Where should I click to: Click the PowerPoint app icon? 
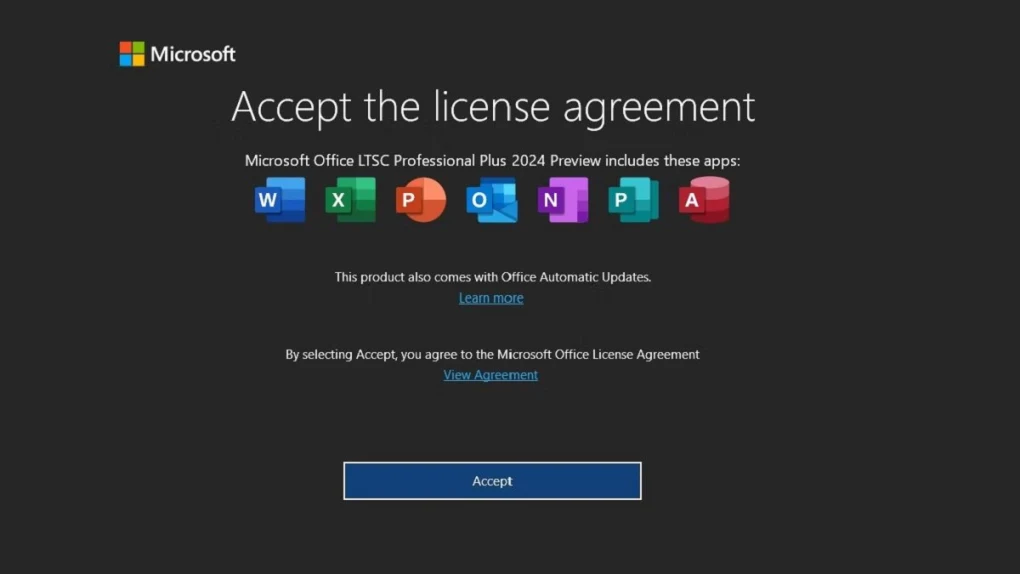pos(421,200)
